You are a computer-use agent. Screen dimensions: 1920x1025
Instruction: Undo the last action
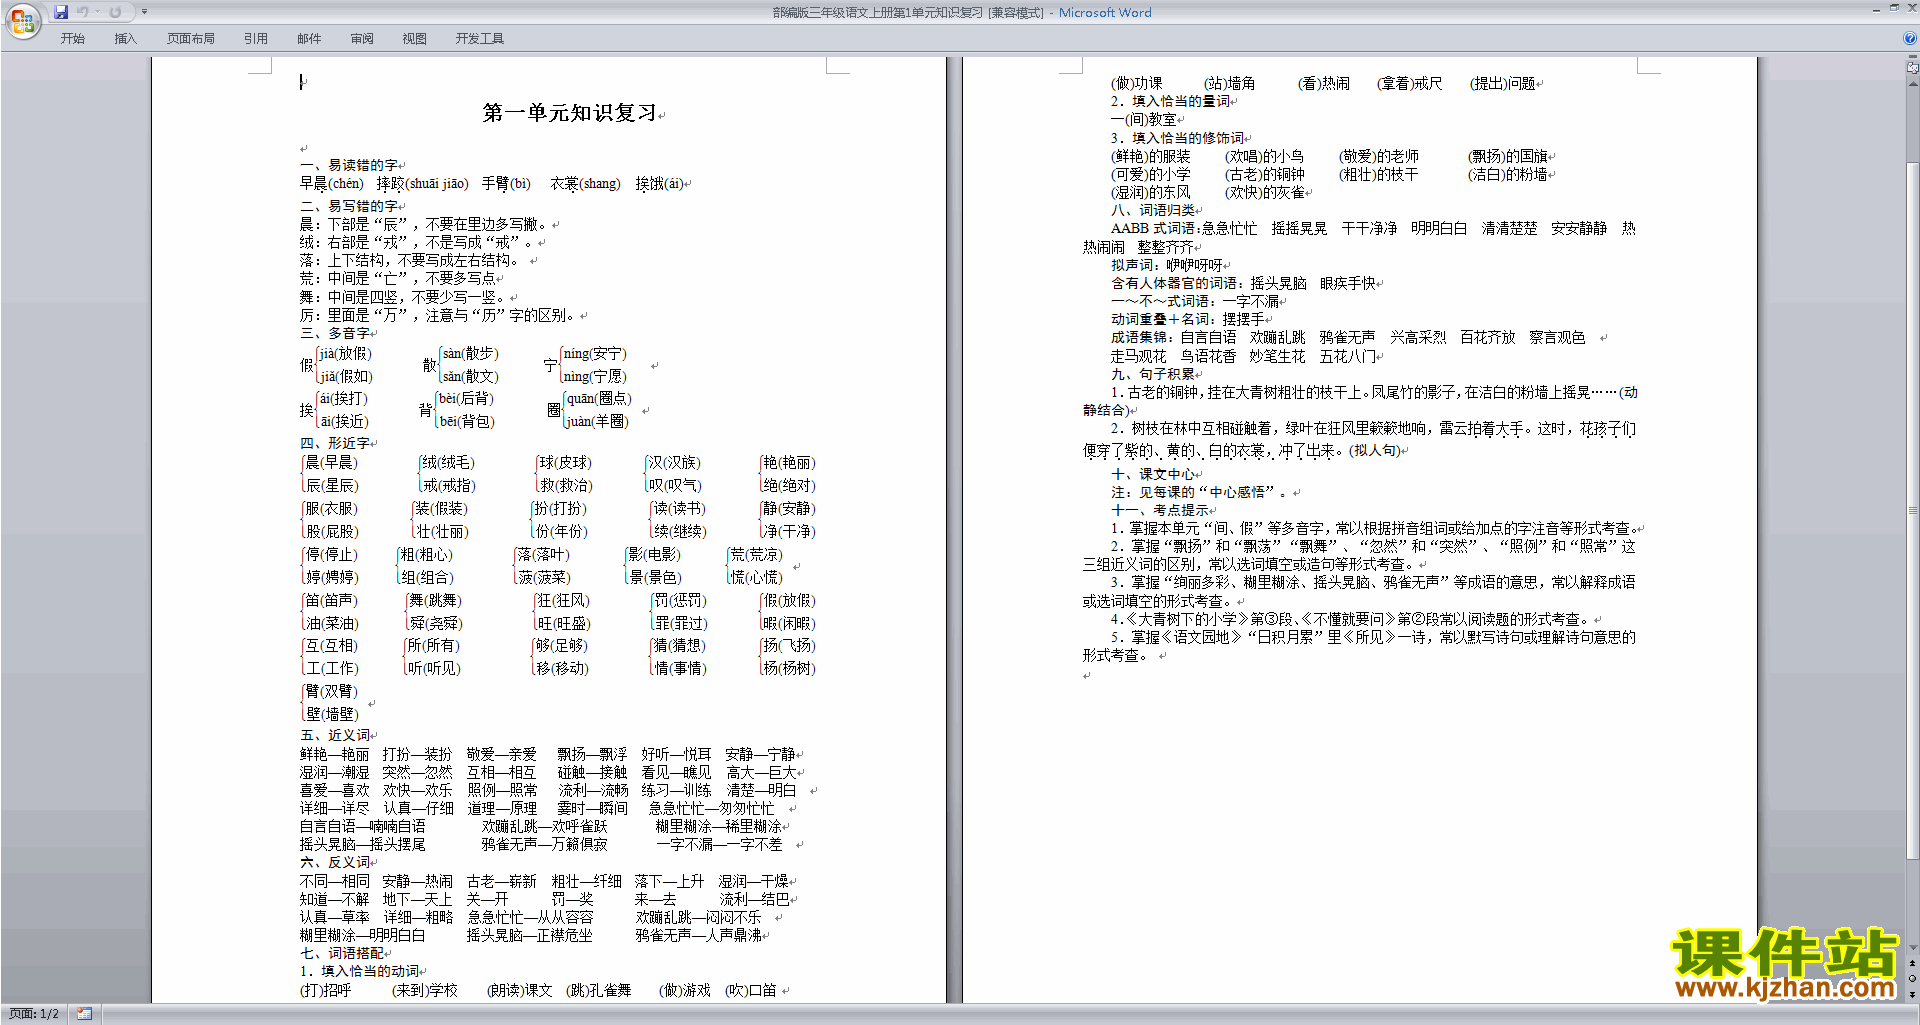point(83,12)
